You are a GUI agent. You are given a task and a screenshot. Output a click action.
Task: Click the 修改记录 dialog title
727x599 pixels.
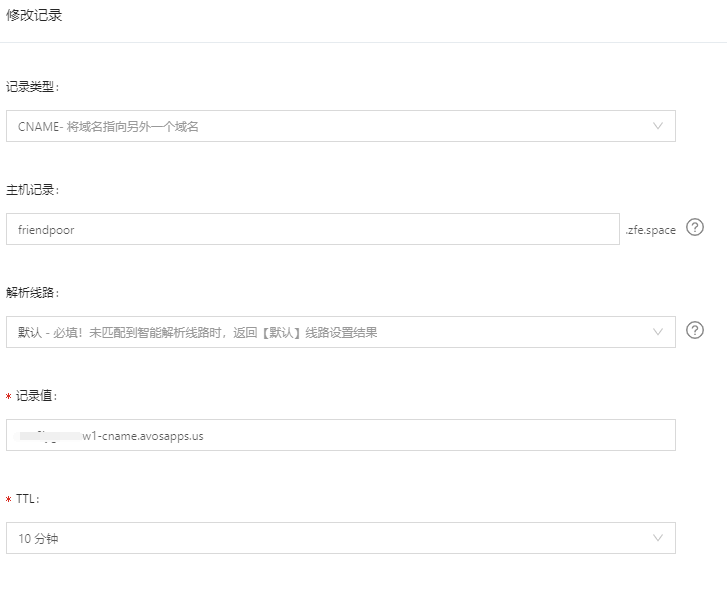click(x=34, y=15)
